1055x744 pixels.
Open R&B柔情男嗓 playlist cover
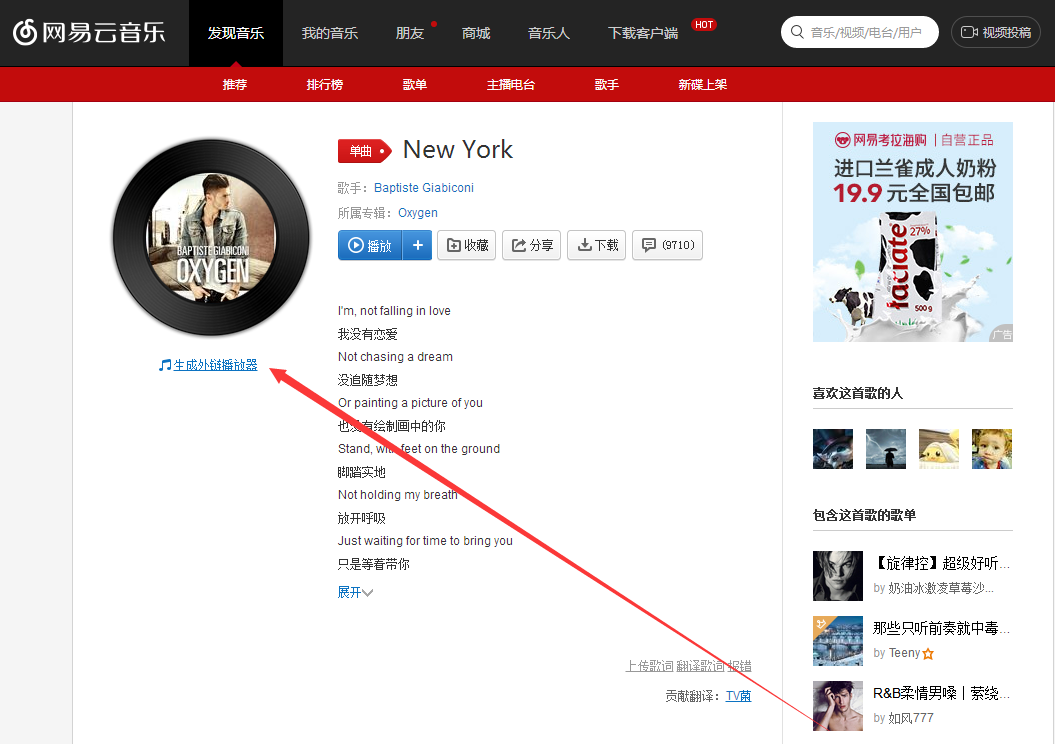838,706
